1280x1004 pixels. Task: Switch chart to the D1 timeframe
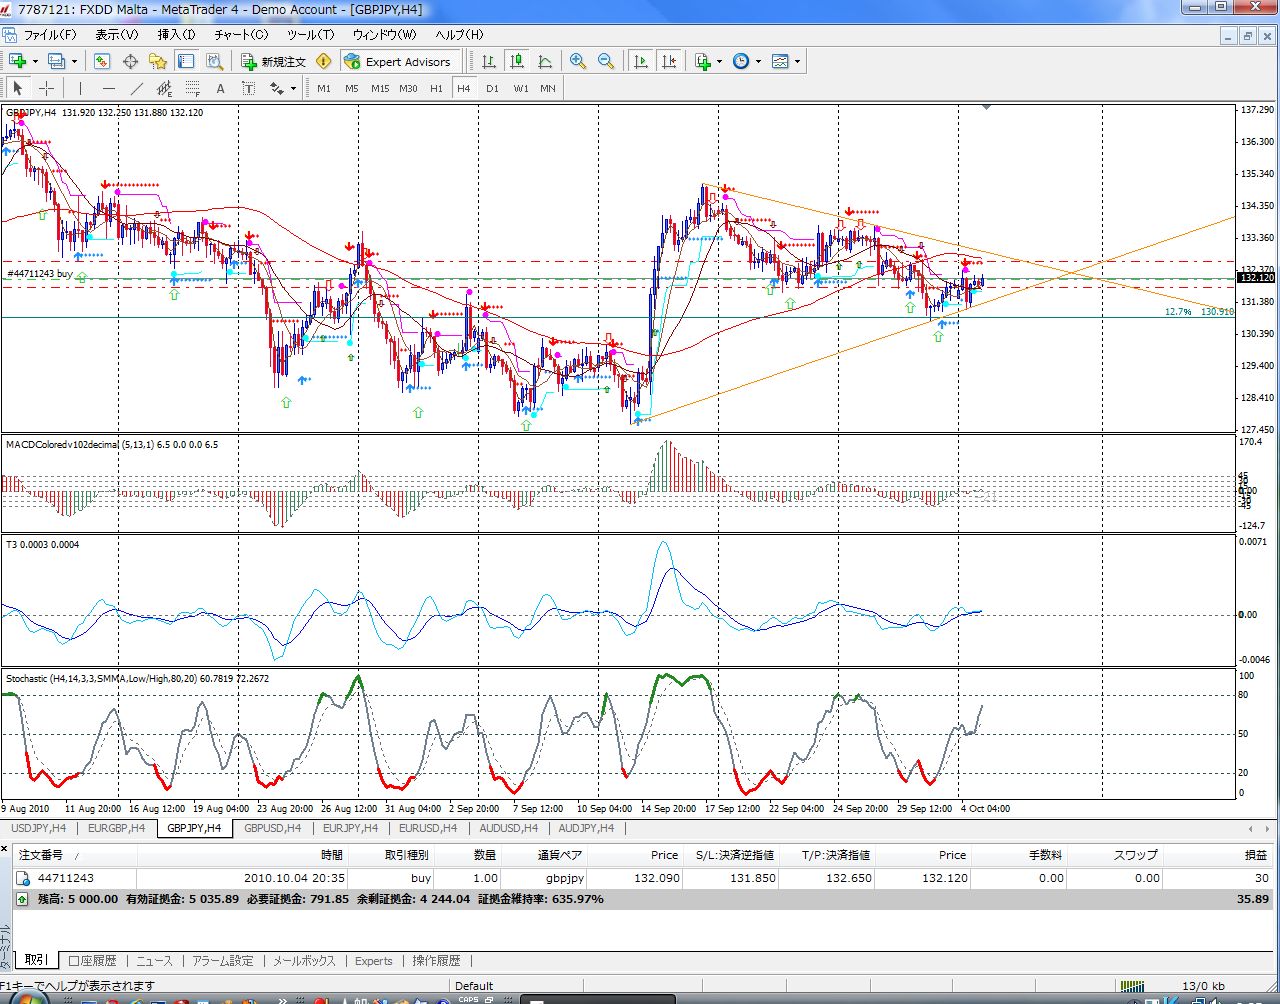pos(492,88)
